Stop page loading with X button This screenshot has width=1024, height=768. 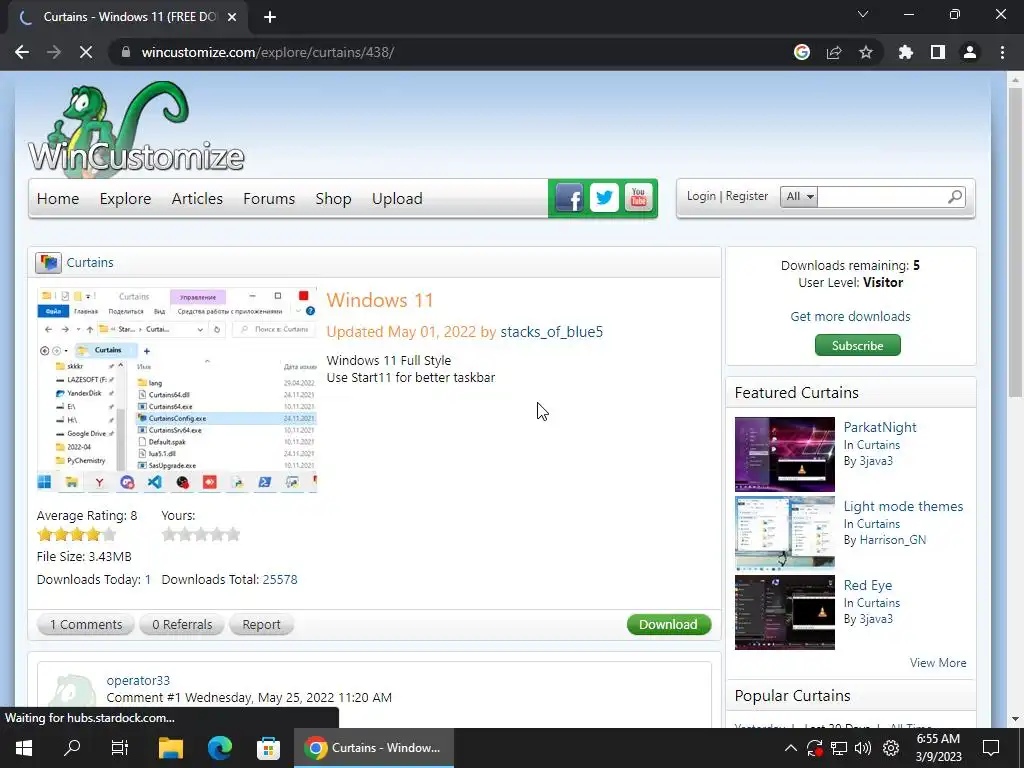click(x=86, y=52)
